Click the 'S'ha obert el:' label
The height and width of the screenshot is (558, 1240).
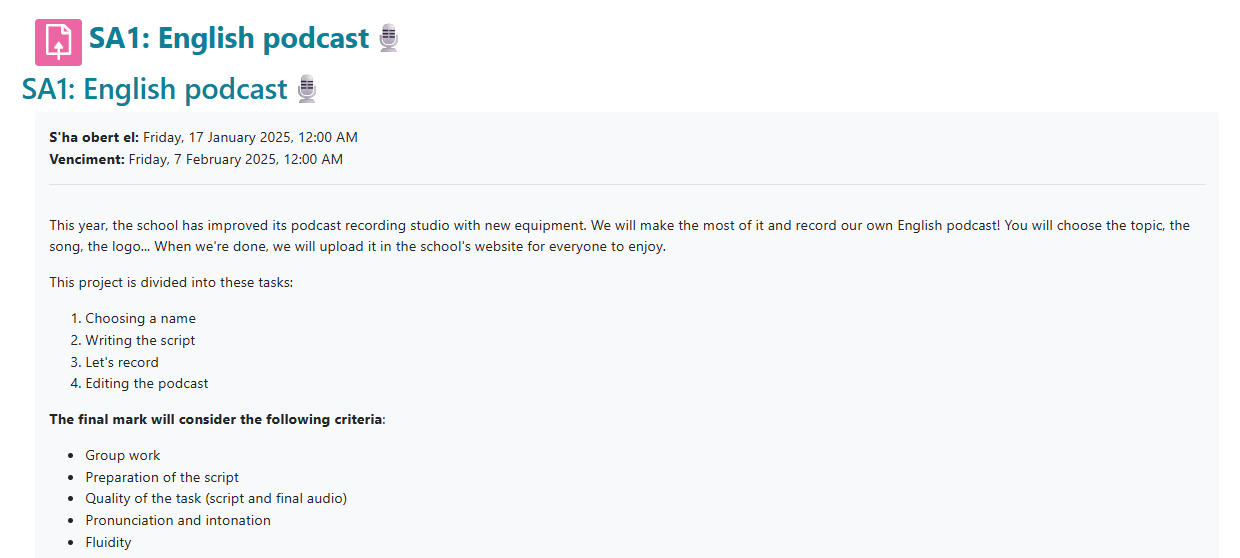click(x=94, y=137)
